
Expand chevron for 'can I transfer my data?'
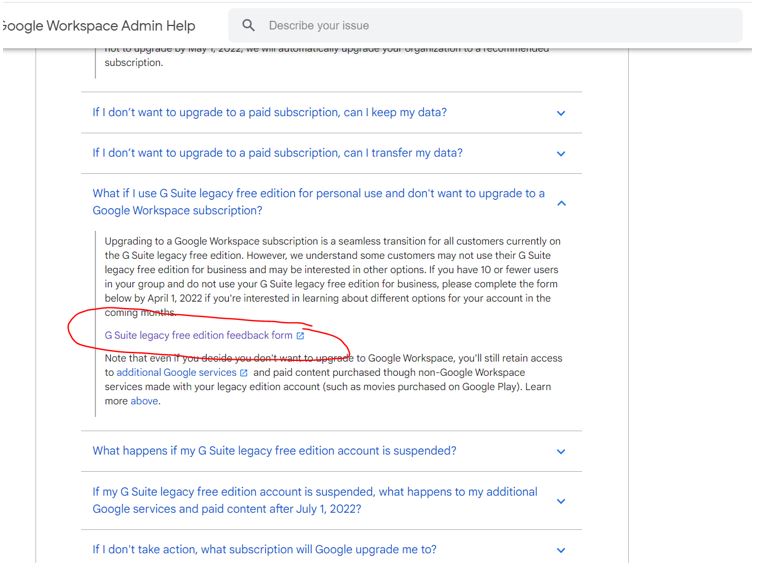point(561,154)
